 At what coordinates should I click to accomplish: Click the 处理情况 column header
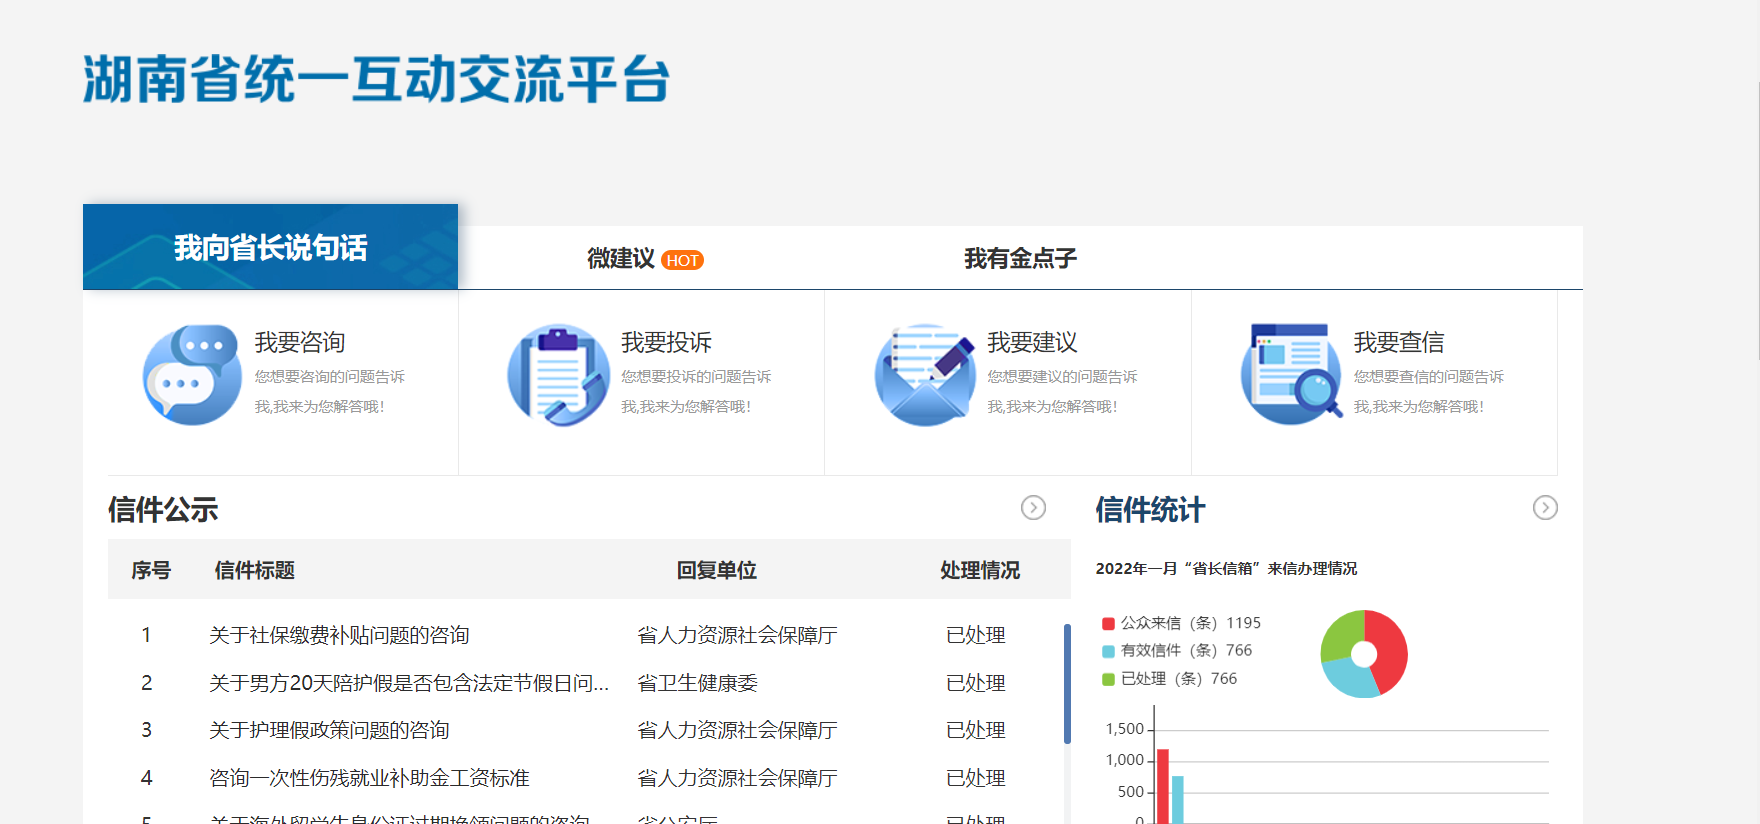(980, 570)
